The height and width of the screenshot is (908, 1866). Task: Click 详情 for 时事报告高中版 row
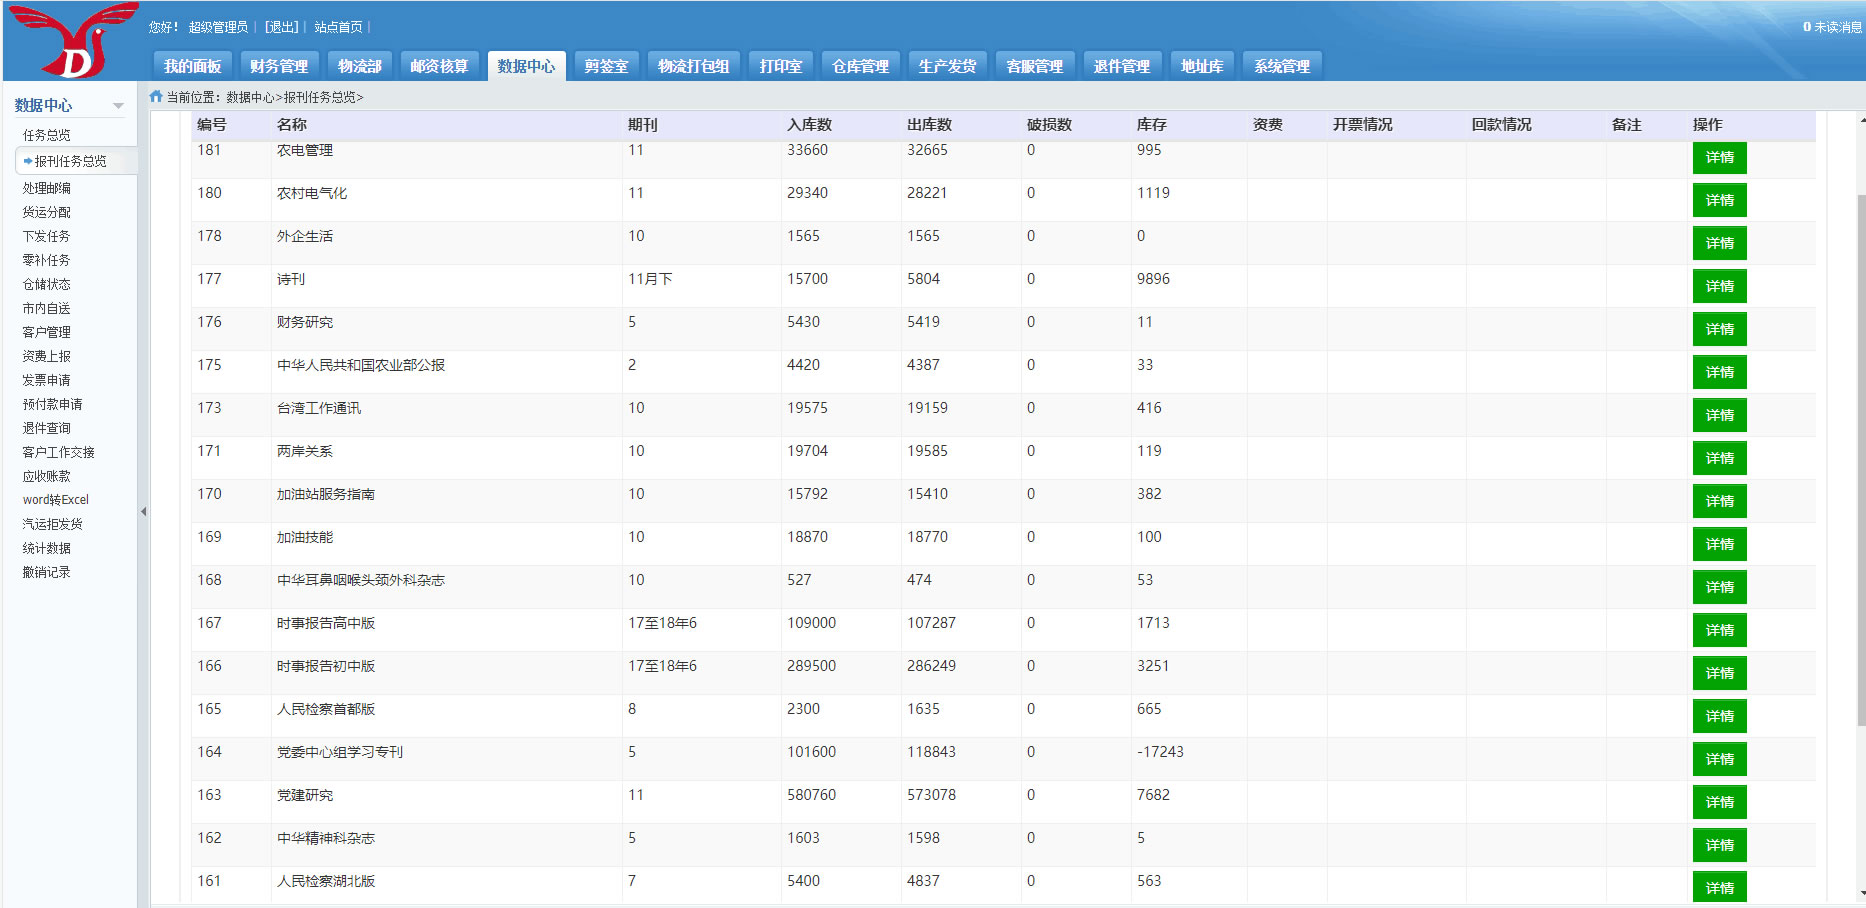(x=1719, y=631)
